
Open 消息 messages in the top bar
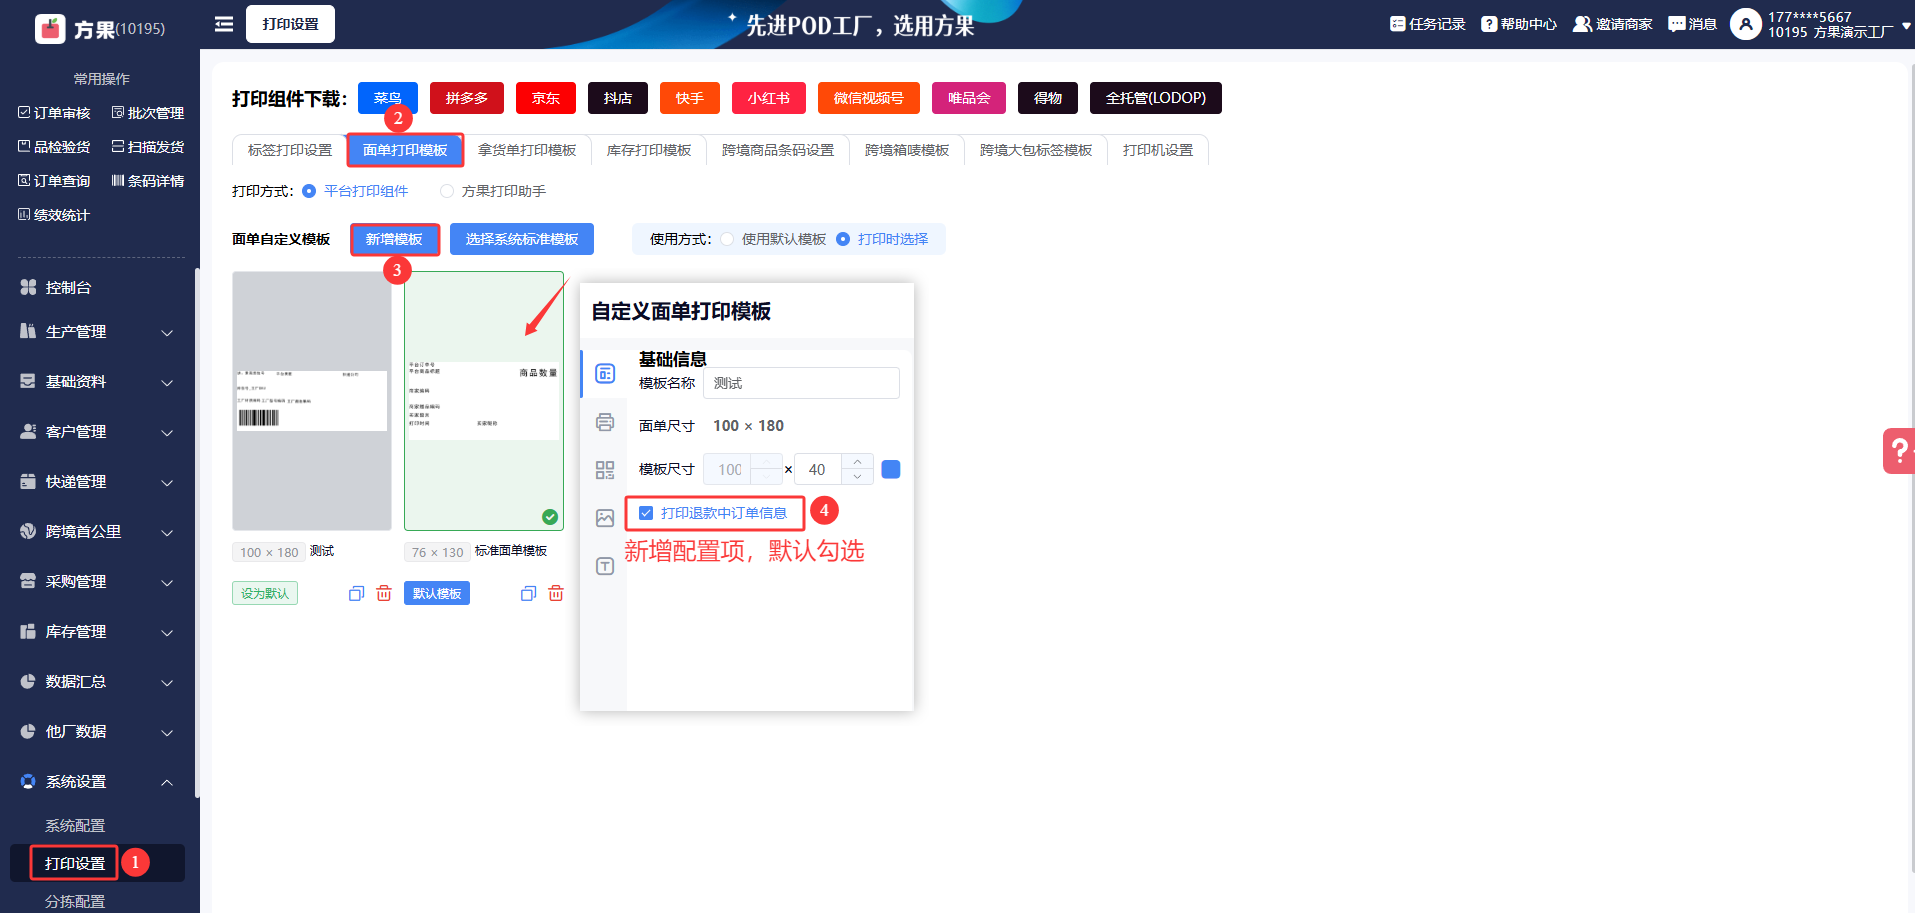pyautogui.click(x=1692, y=24)
